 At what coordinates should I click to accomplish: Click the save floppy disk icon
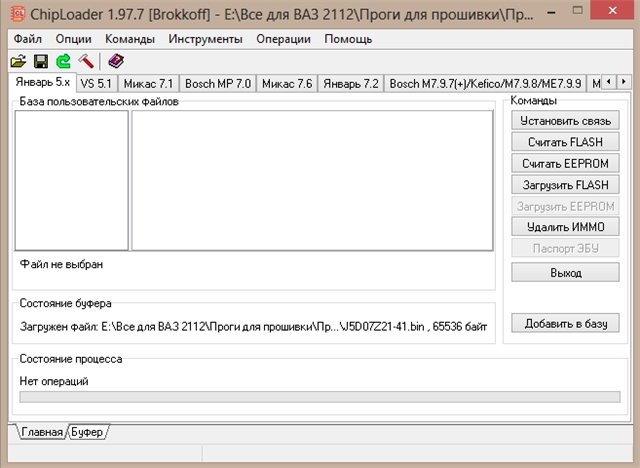tap(41, 62)
